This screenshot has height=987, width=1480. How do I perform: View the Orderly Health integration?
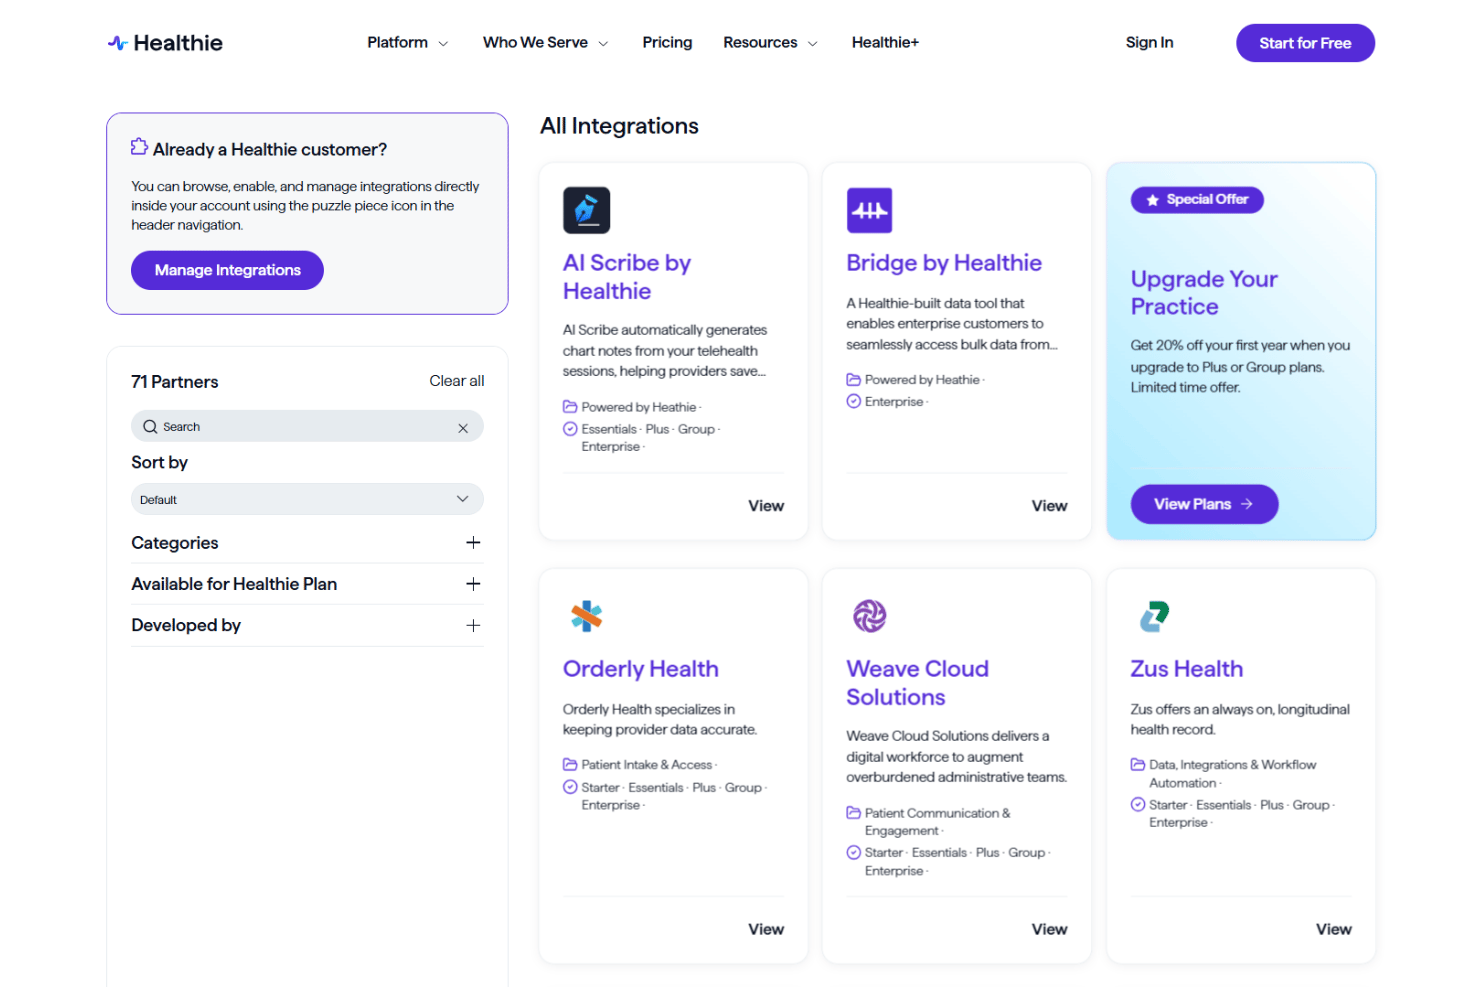click(766, 929)
